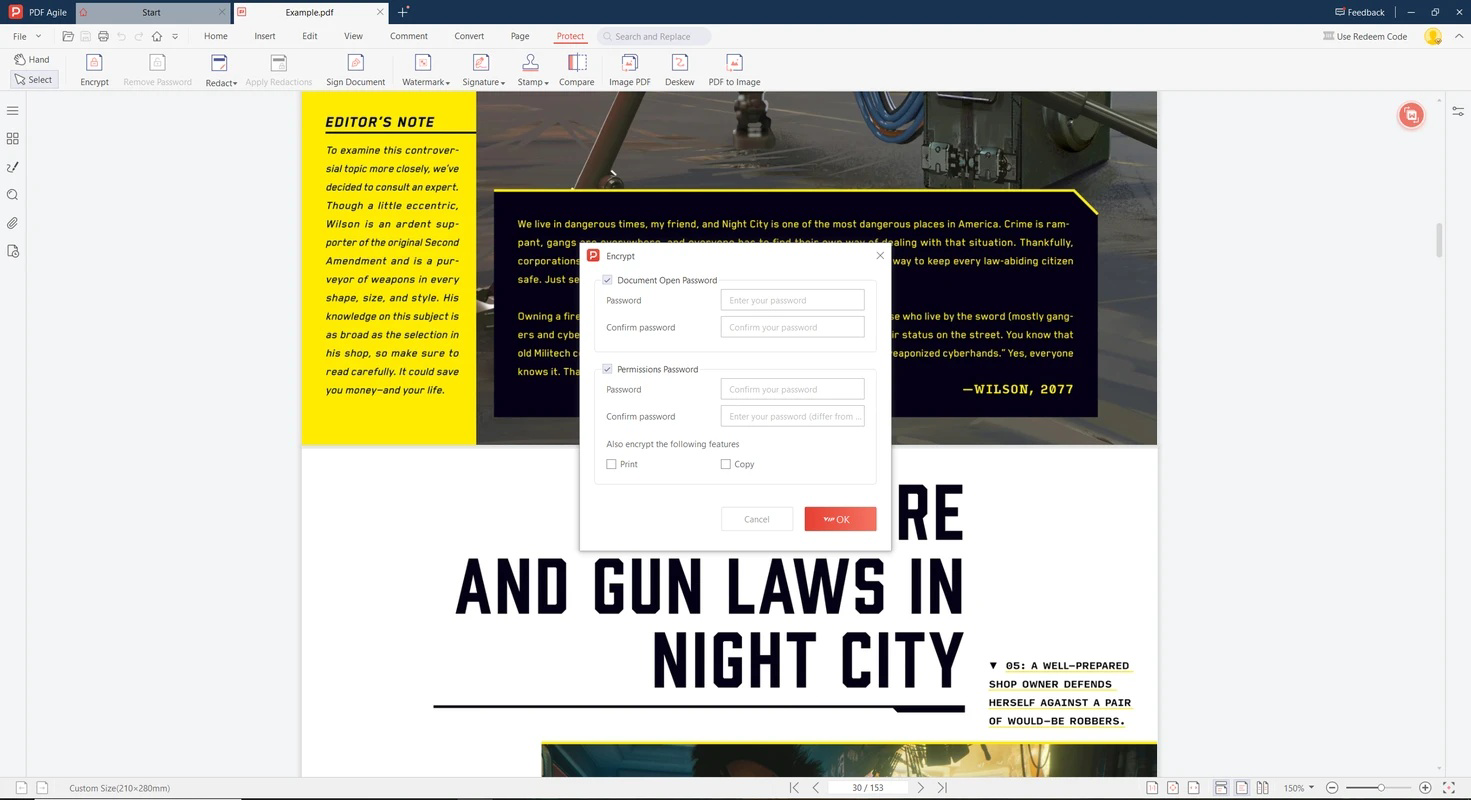Toggle full screen mode icon
This screenshot has height=800, width=1471.
(1449, 788)
